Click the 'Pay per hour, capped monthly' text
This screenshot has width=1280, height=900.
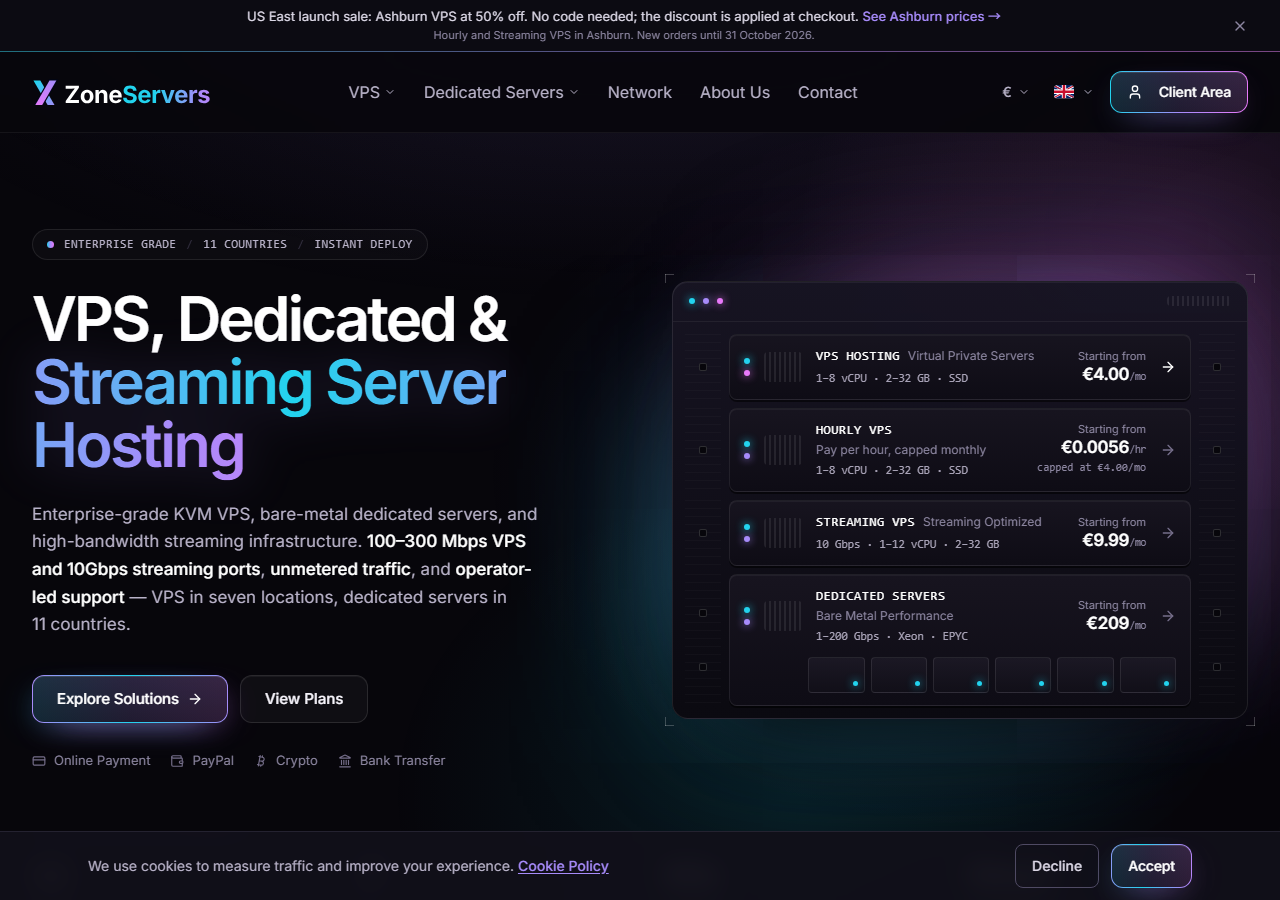coord(901,450)
